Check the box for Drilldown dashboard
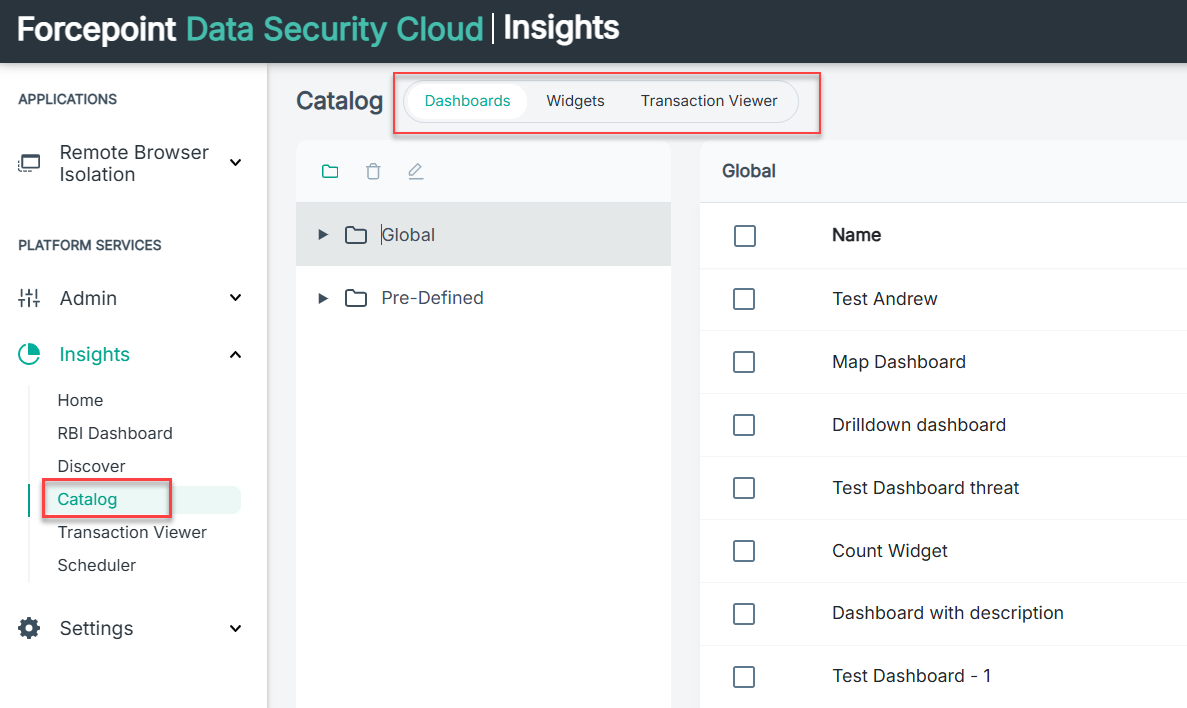Screen dimensions: 1187x708 click(744, 425)
